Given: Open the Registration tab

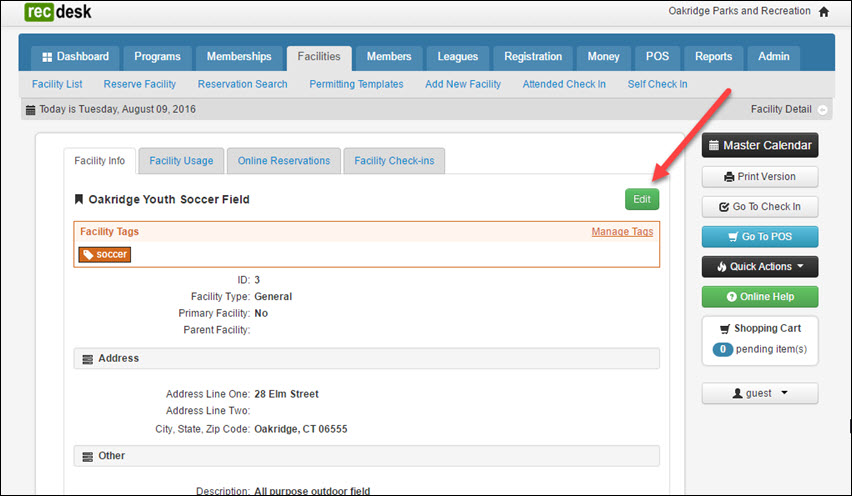Looking at the screenshot, I should click(x=533, y=57).
